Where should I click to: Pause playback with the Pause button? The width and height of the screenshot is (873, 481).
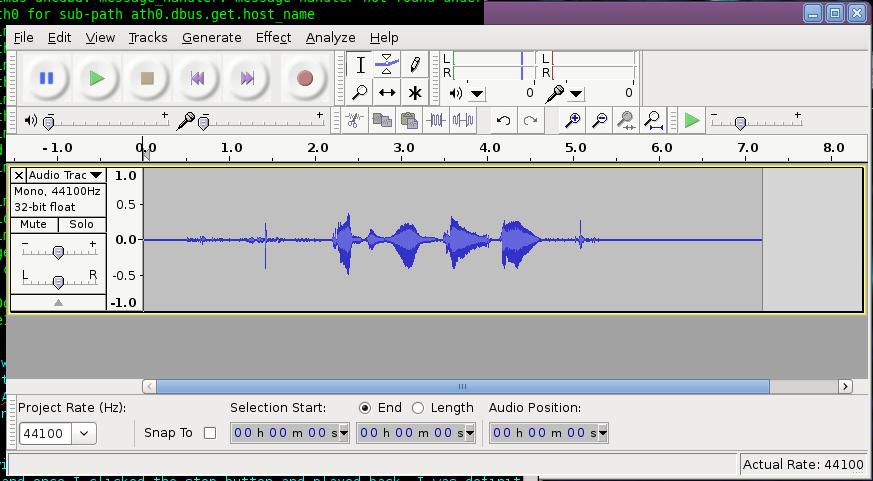click(x=46, y=78)
